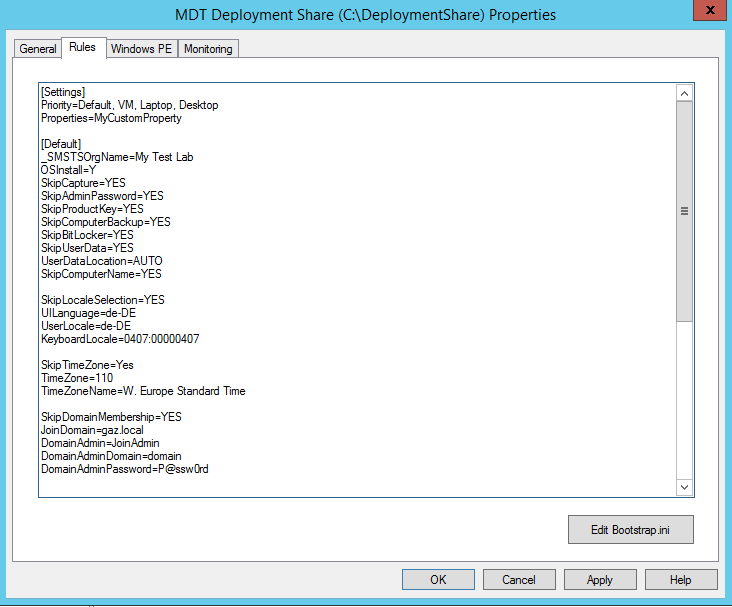Open the Windows PE tab
The width and height of the screenshot is (732, 607).
pyautogui.click(x=141, y=49)
